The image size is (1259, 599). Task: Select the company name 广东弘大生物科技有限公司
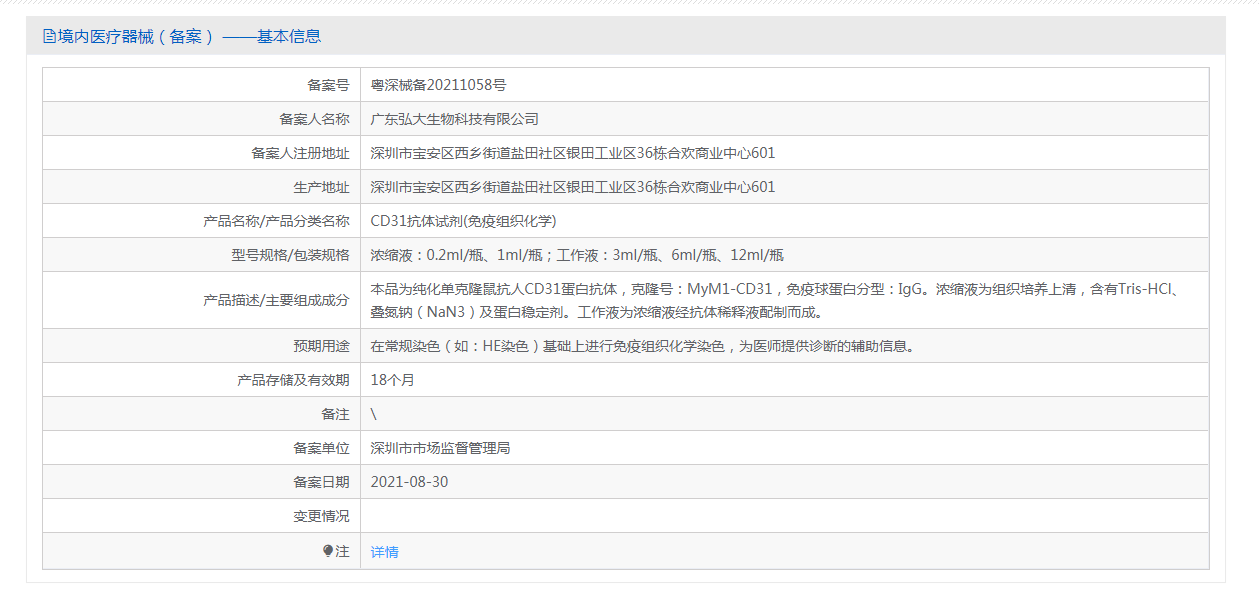(455, 119)
